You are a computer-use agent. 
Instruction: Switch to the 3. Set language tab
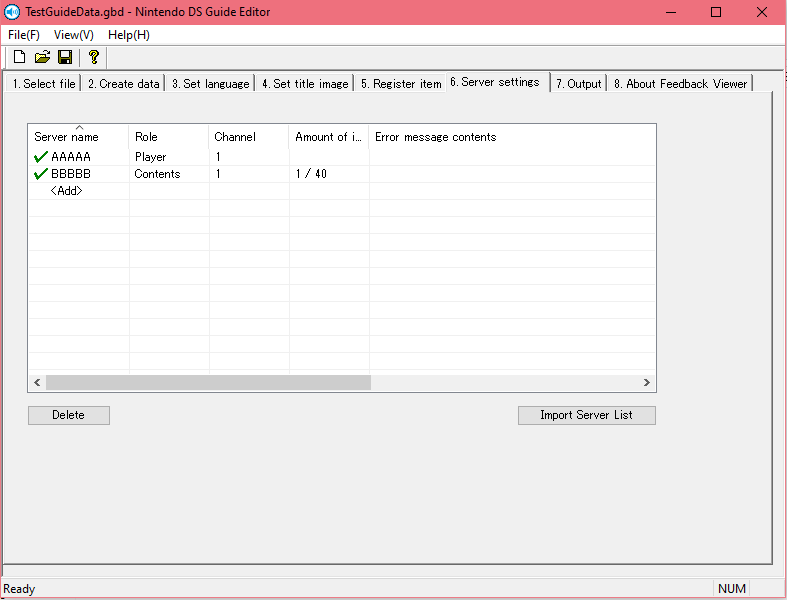[210, 84]
